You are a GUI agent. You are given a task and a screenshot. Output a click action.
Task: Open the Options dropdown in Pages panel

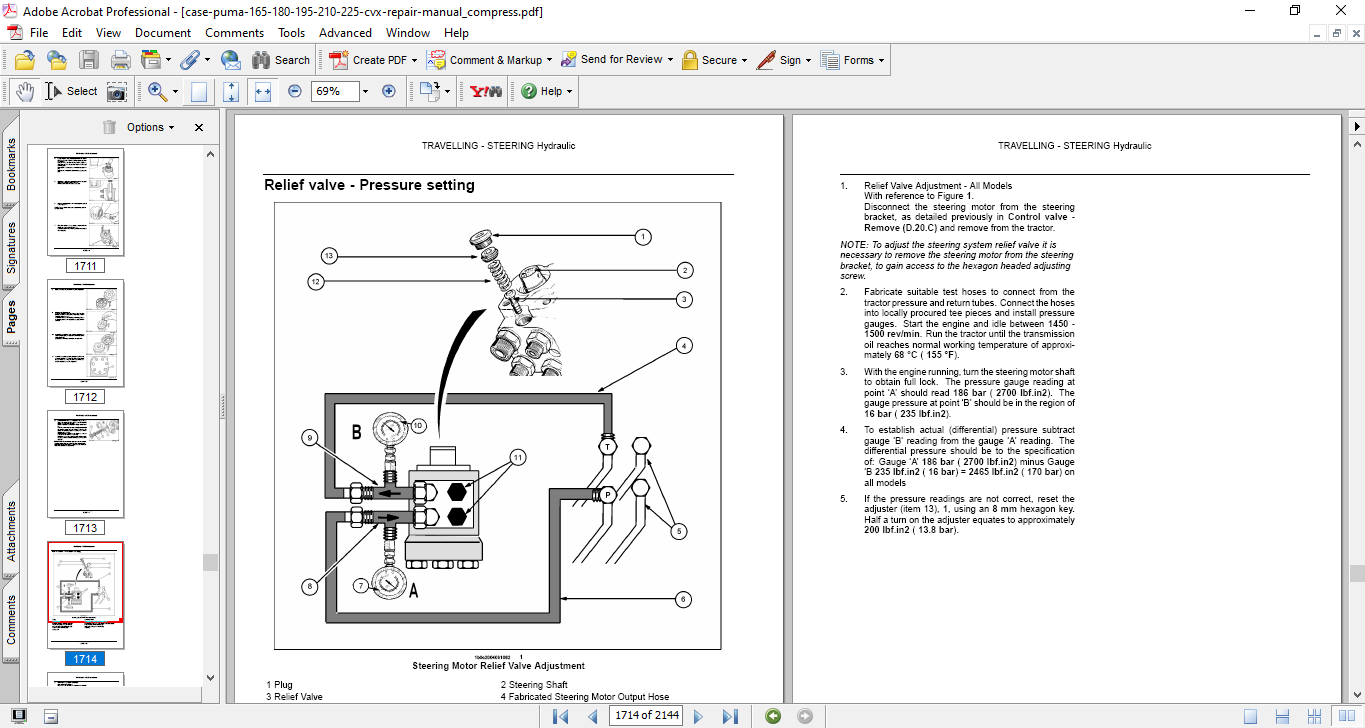150,127
